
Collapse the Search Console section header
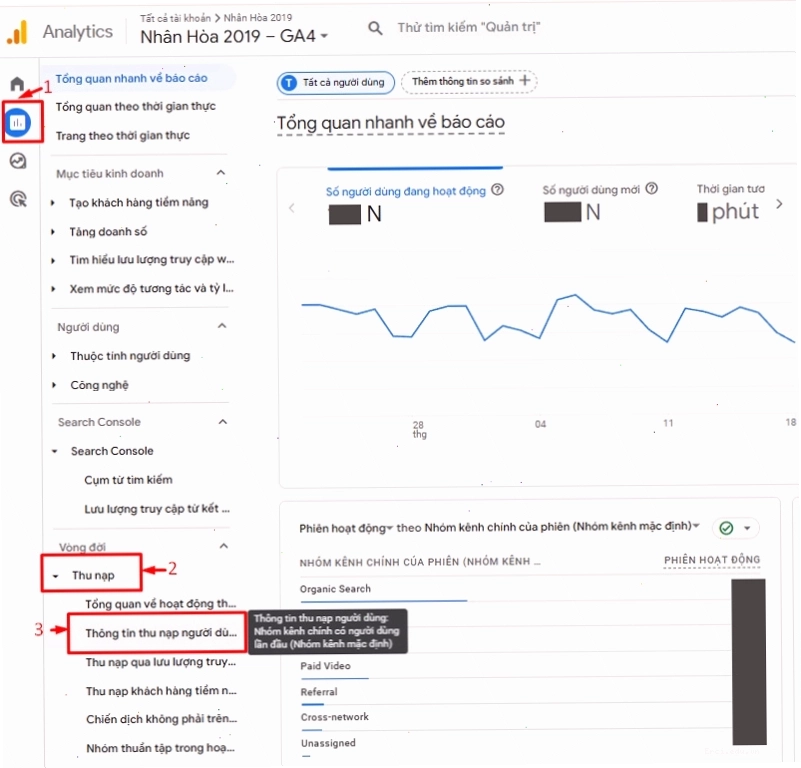point(223,422)
